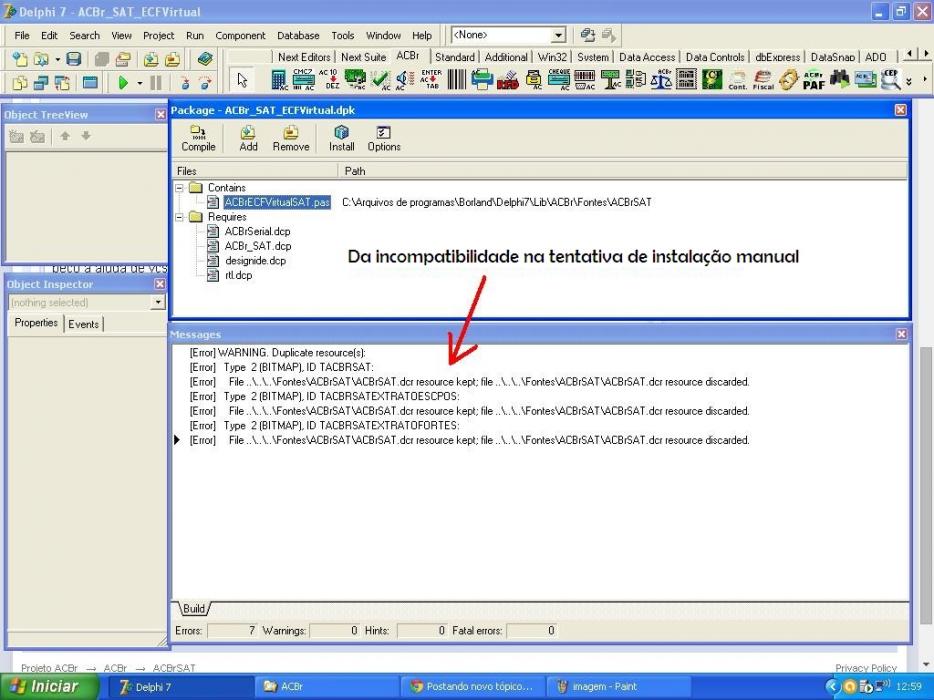Switch to the Win32 palette tab
934x700 pixels.
pos(552,57)
